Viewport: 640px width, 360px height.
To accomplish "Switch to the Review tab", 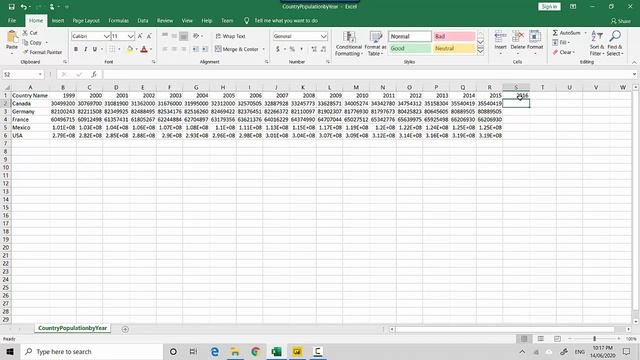I will [x=165, y=20].
